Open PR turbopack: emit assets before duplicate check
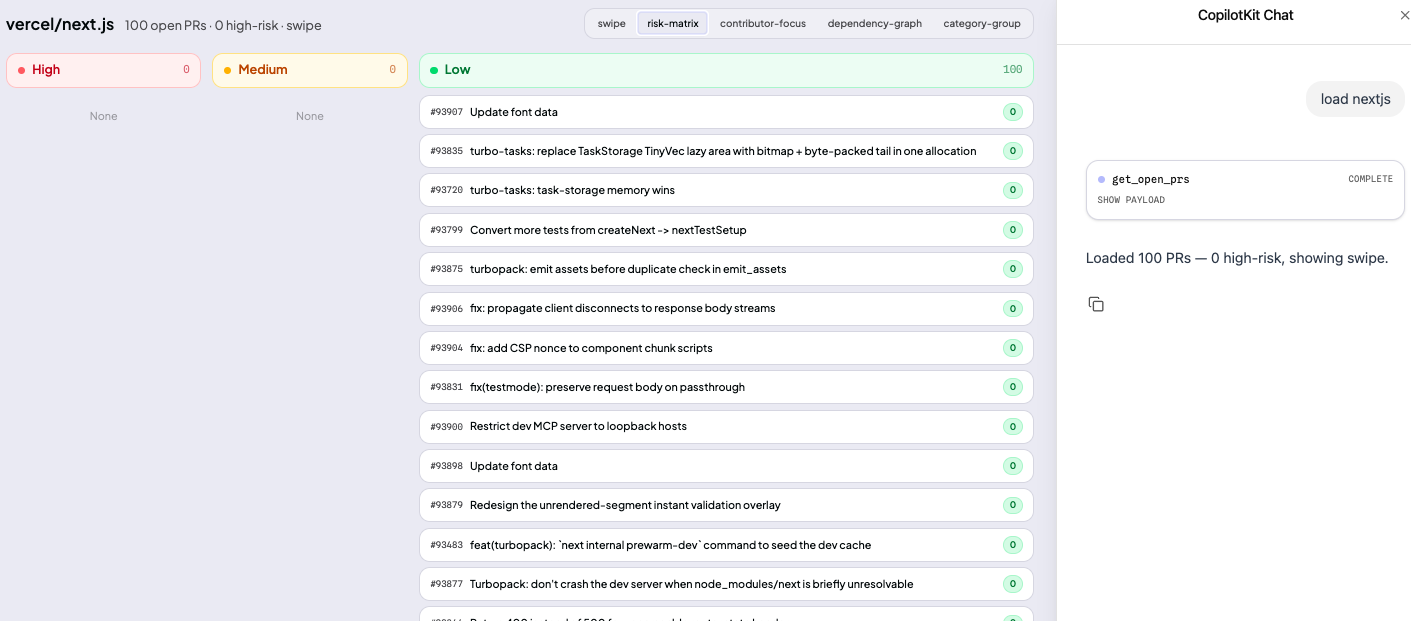 [x=726, y=269]
